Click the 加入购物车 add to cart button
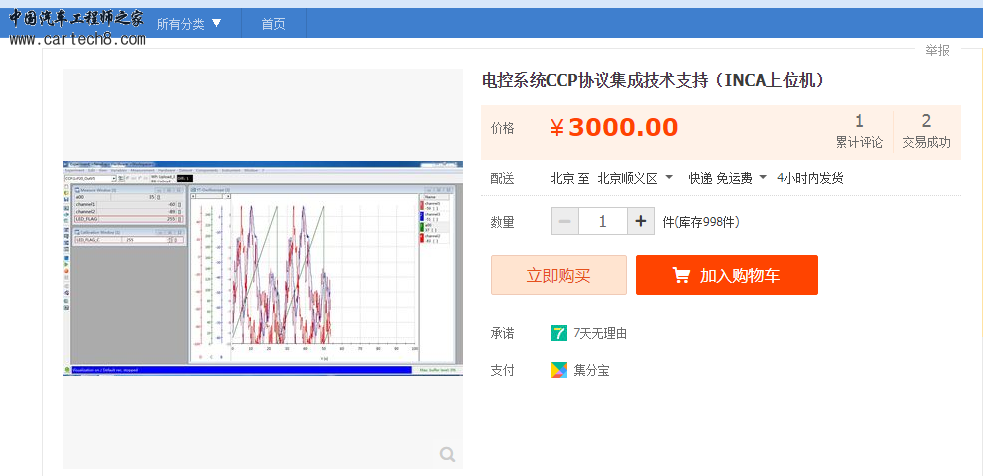The image size is (983, 476). [x=727, y=275]
